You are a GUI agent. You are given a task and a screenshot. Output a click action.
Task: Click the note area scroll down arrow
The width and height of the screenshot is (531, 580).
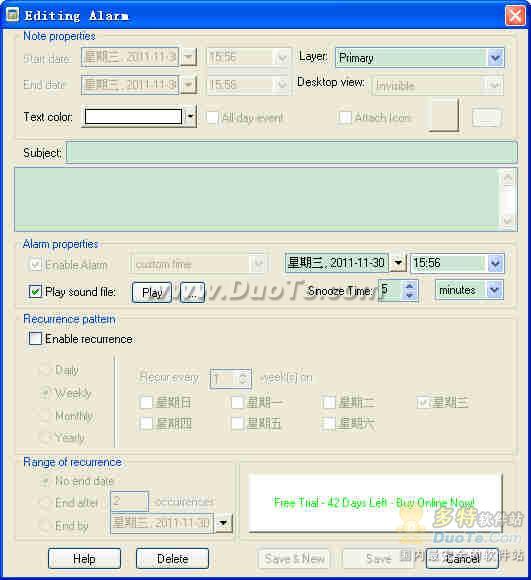pos(508,220)
